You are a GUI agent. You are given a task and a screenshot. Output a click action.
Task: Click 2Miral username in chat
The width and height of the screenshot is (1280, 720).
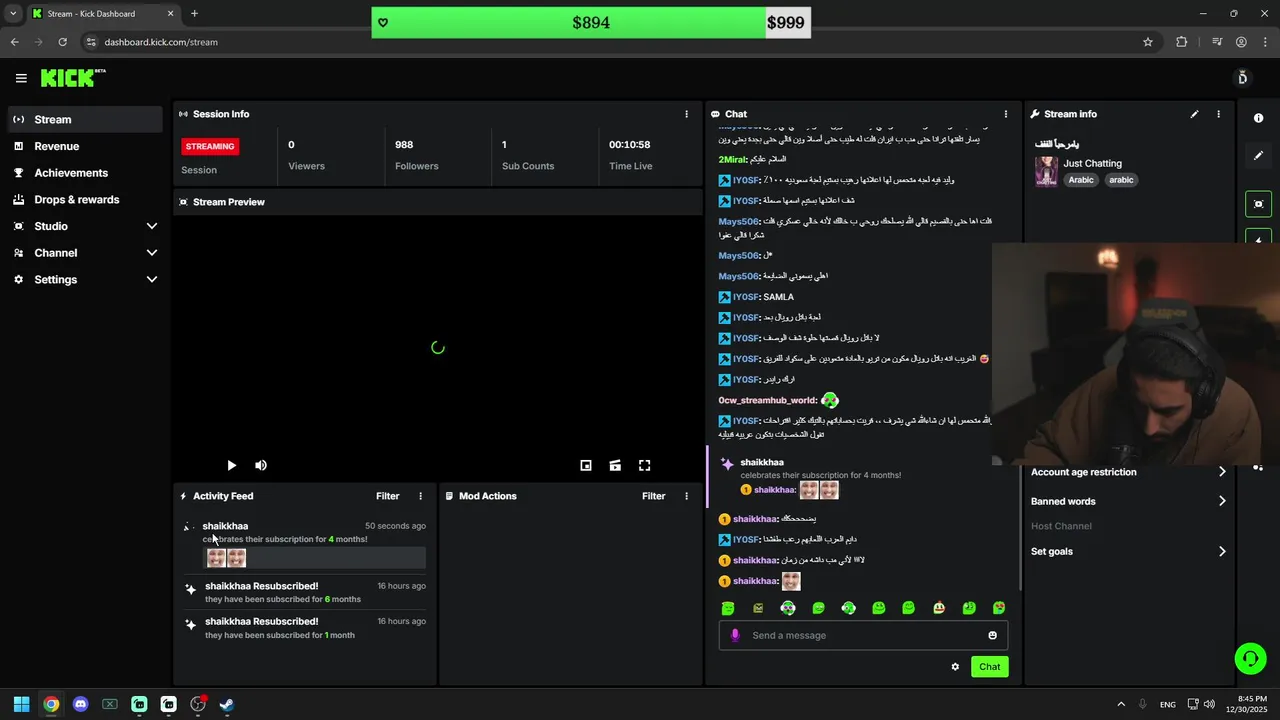(x=732, y=159)
